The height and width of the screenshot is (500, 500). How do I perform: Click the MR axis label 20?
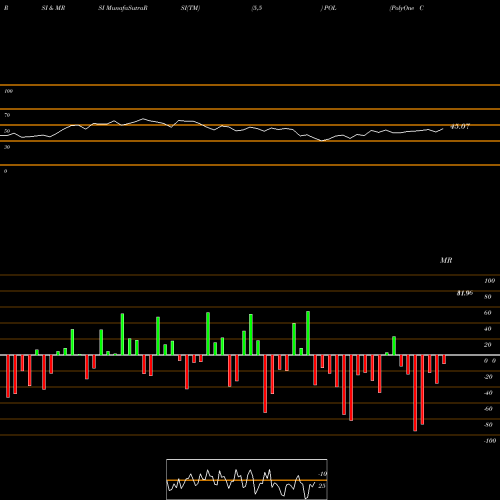tap(487, 345)
